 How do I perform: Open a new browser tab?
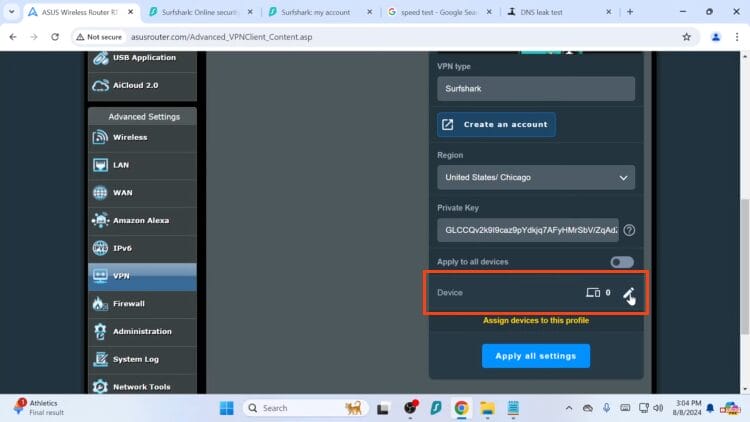630,12
